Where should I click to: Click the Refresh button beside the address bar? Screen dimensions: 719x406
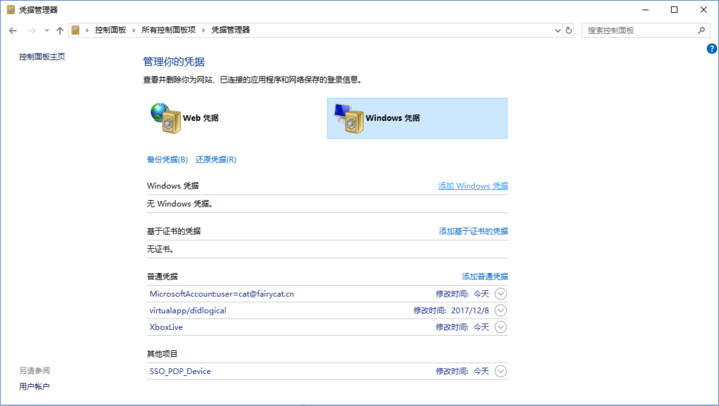click(569, 31)
